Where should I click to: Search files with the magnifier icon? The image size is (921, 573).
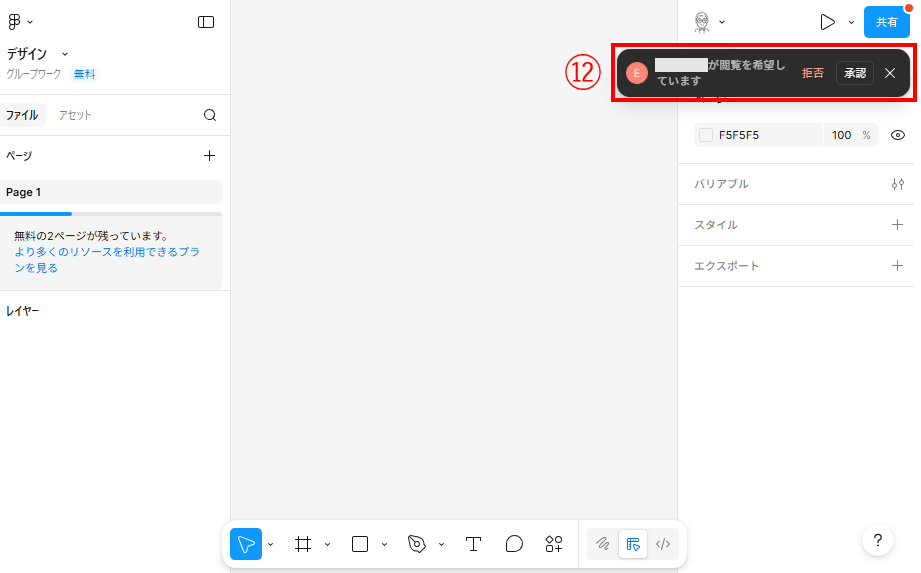[210, 115]
